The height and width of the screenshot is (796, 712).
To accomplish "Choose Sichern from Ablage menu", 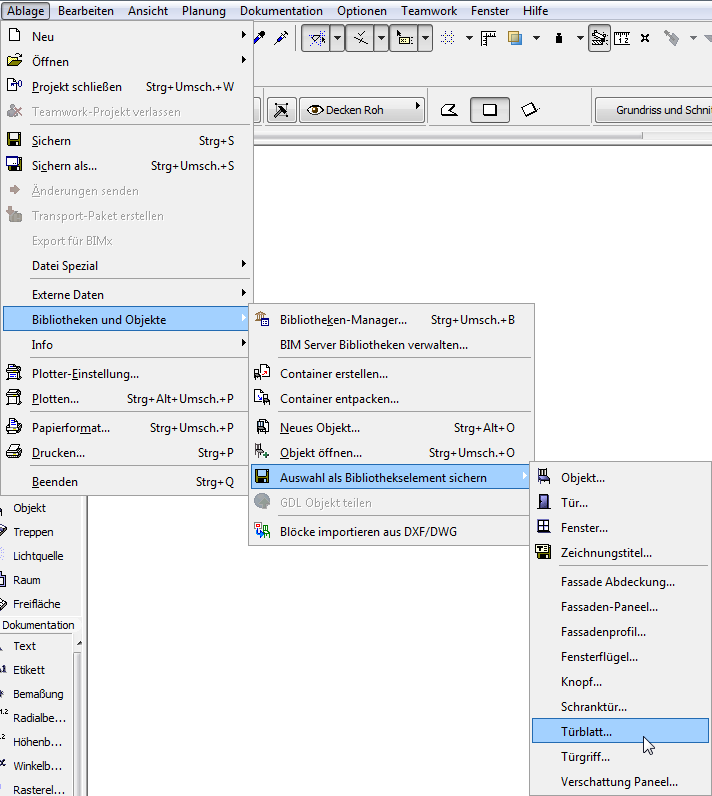I will coord(126,141).
